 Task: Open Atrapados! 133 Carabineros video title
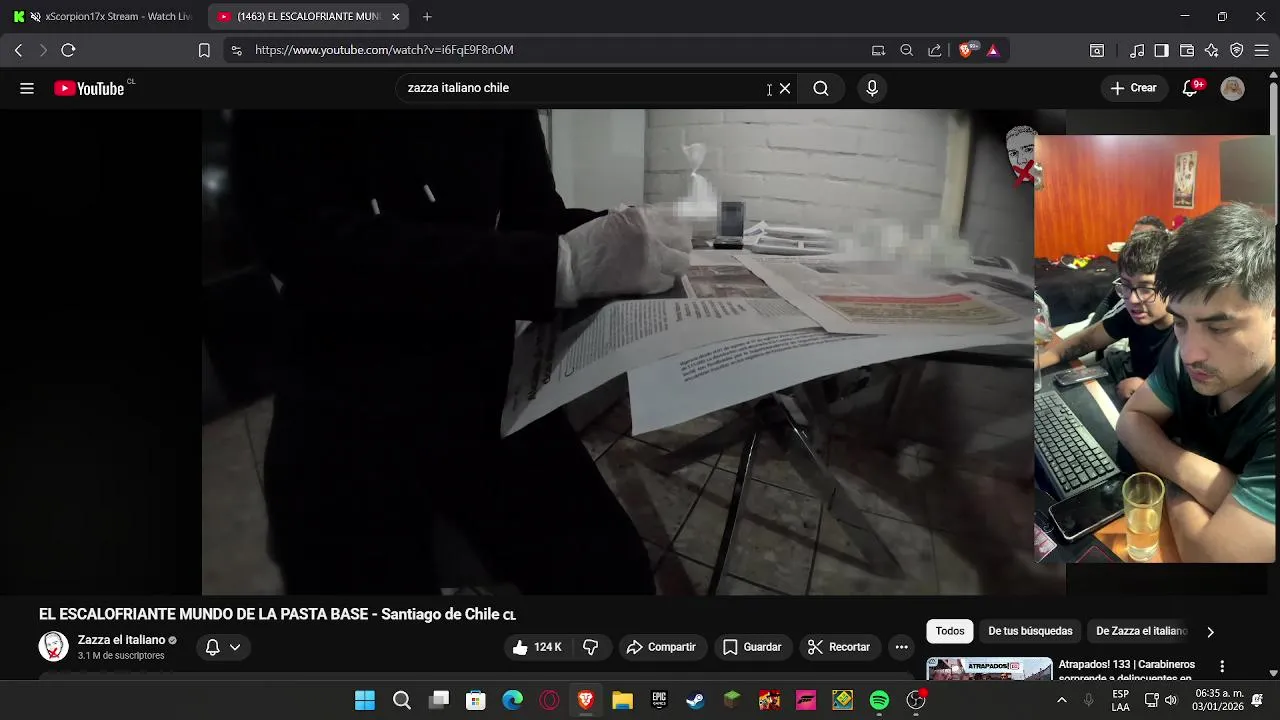[x=1127, y=670]
